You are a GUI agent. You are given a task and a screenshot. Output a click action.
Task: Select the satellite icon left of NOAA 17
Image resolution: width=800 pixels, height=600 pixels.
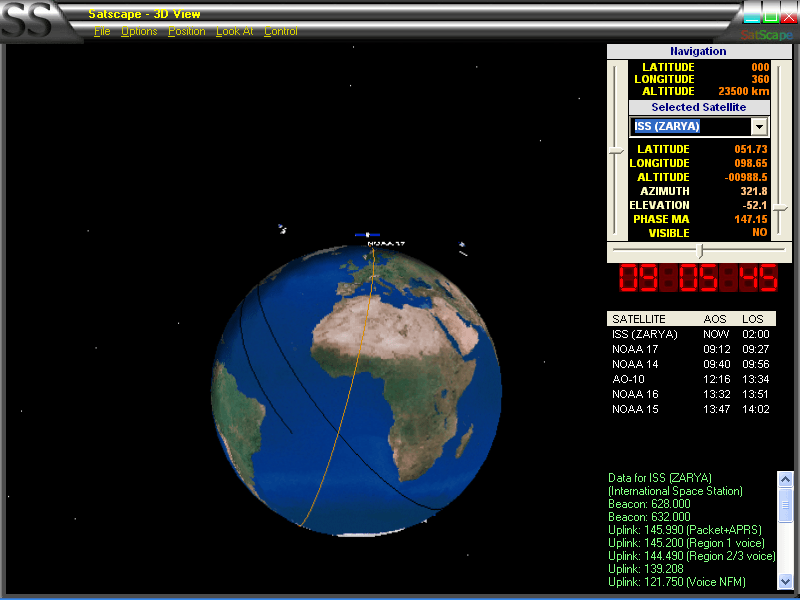click(x=282, y=229)
